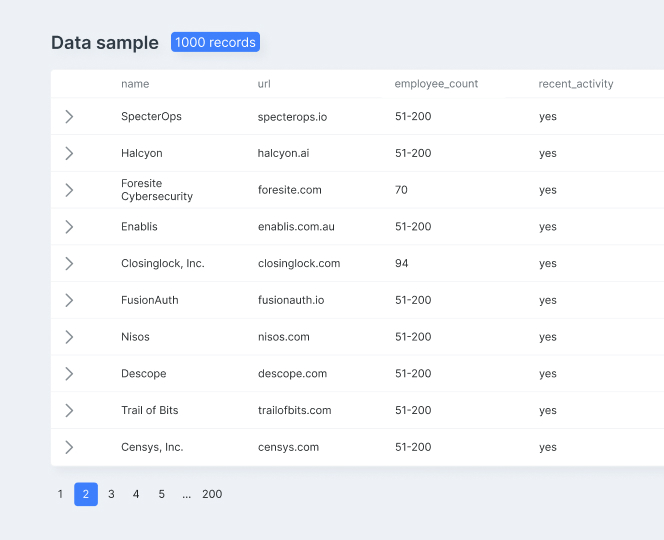Screen dimensions: 664x540
Task: Click the pagination ellipsis
Action: tap(186, 494)
